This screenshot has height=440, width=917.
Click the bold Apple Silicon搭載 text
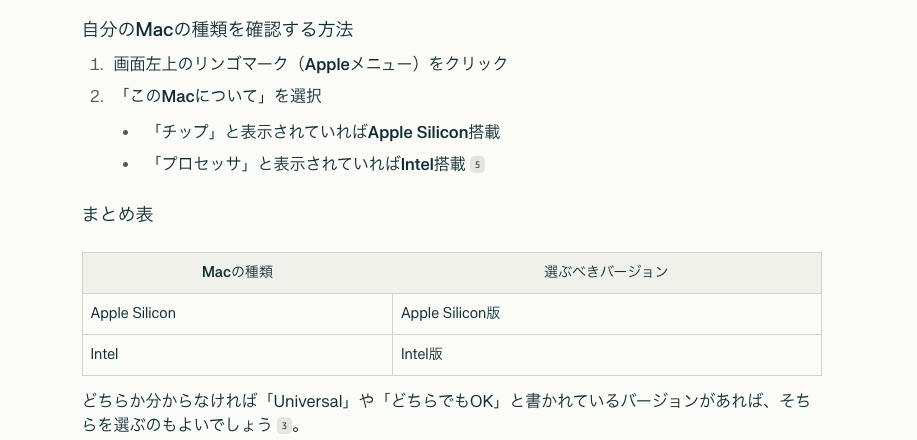434,132
